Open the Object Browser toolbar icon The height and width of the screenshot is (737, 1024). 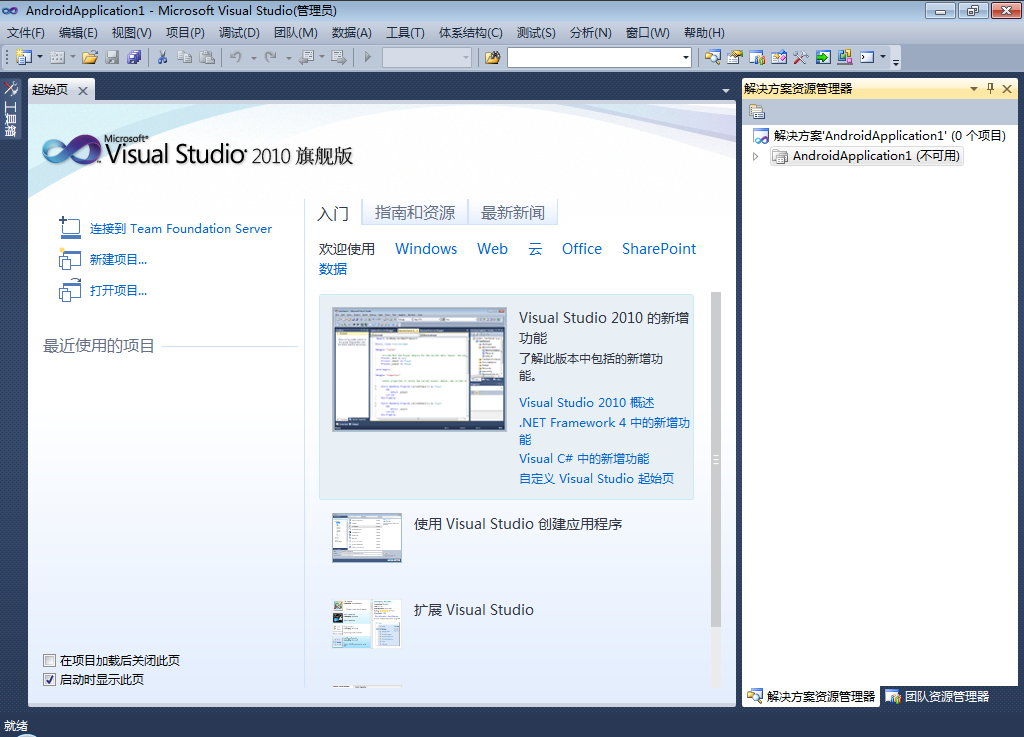point(779,57)
